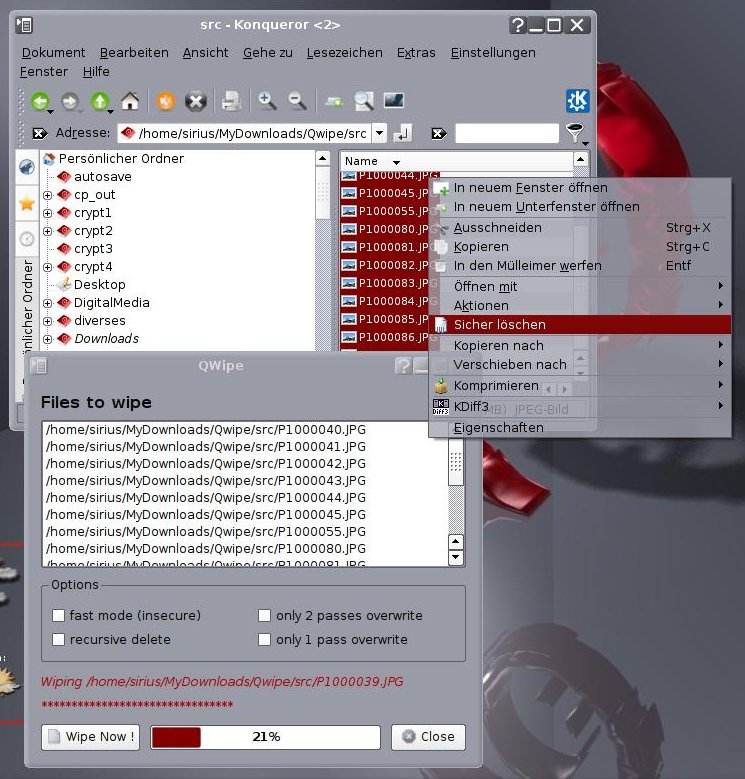Zoom out with the magnifier minus icon
Viewport: 745px width, 779px height.
[298, 101]
